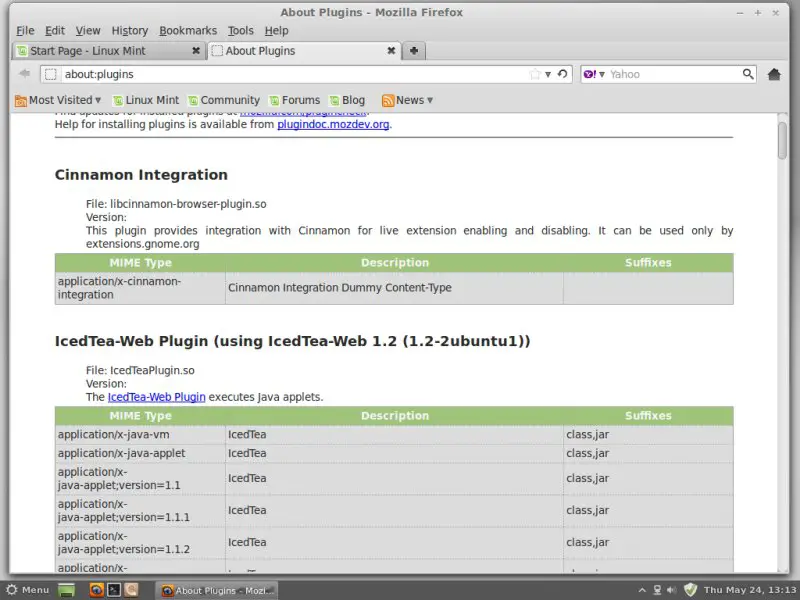Expand the News feed bookmark
This screenshot has width=800, height=600.
pos(407,100)
